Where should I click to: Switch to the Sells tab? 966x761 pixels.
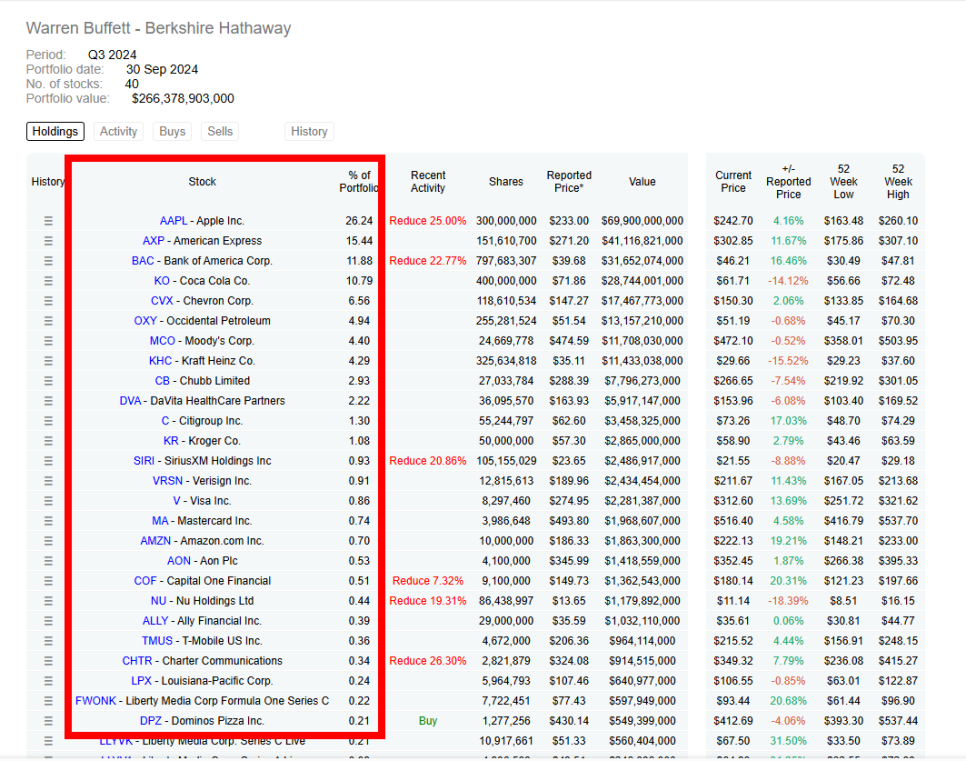tap(220, 131)
